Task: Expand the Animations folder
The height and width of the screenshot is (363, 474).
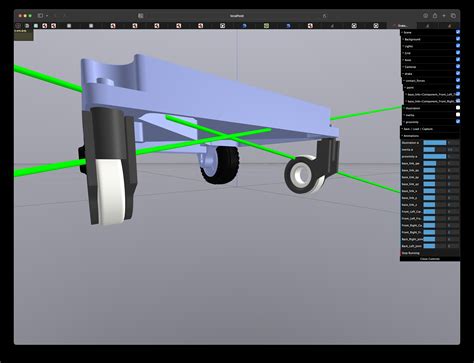Action: pos(411,136)
